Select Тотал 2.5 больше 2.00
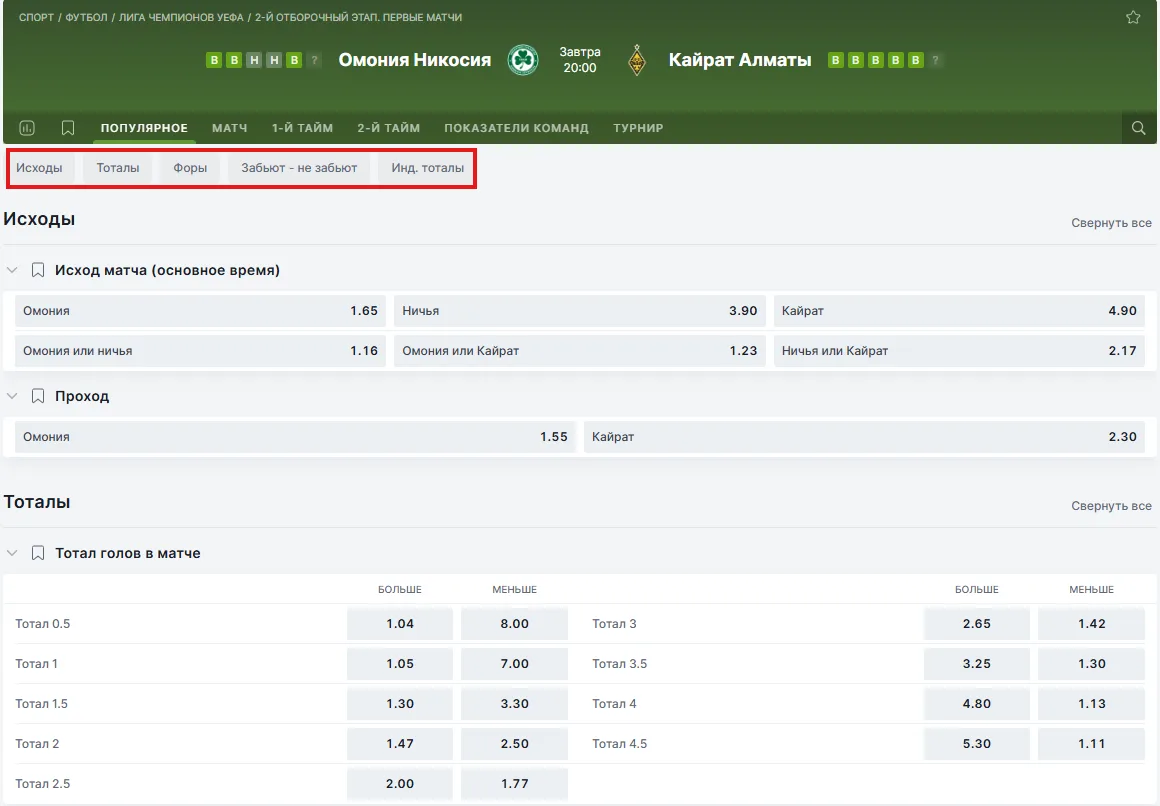The width and height of the screenshot is (1160, 806). click(399, 784)
